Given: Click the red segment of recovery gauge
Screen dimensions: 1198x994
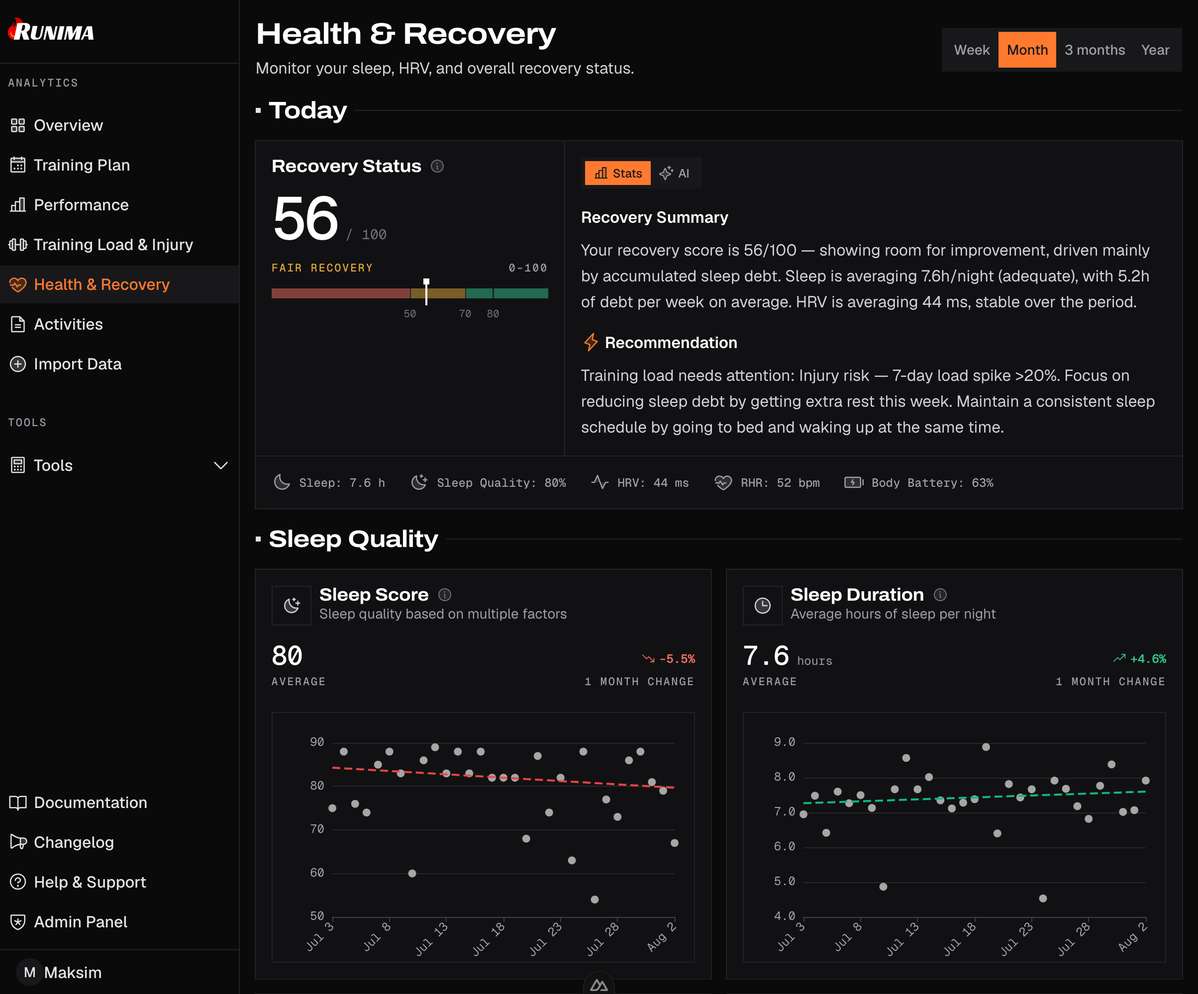Looking at the screenshot, I should click(341, 293).
